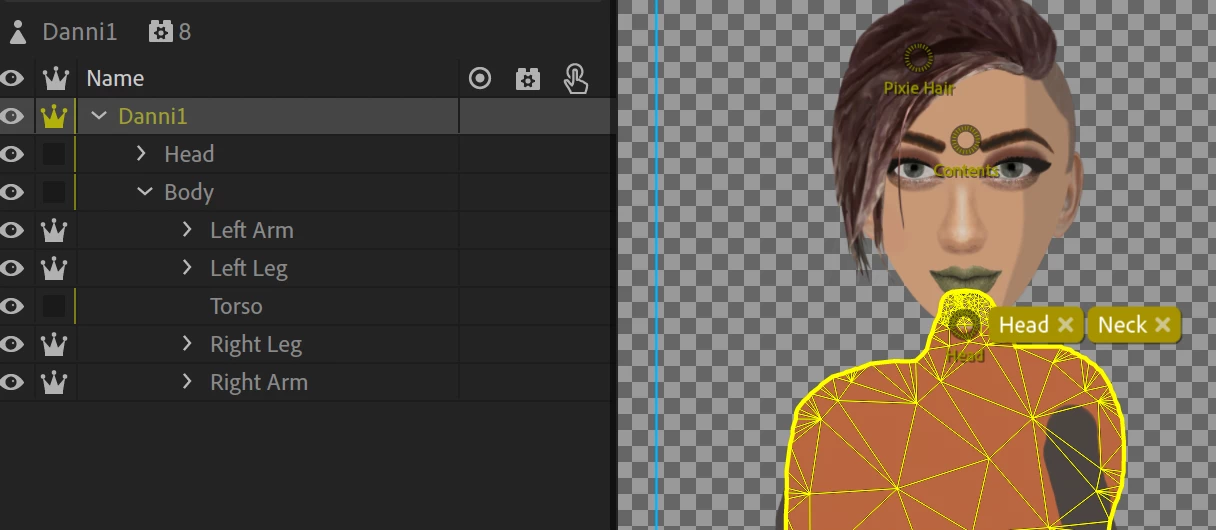This screenshot has width=1216, height=530.
Task: Select the Head handle at the neck
Action: (965, 324)
